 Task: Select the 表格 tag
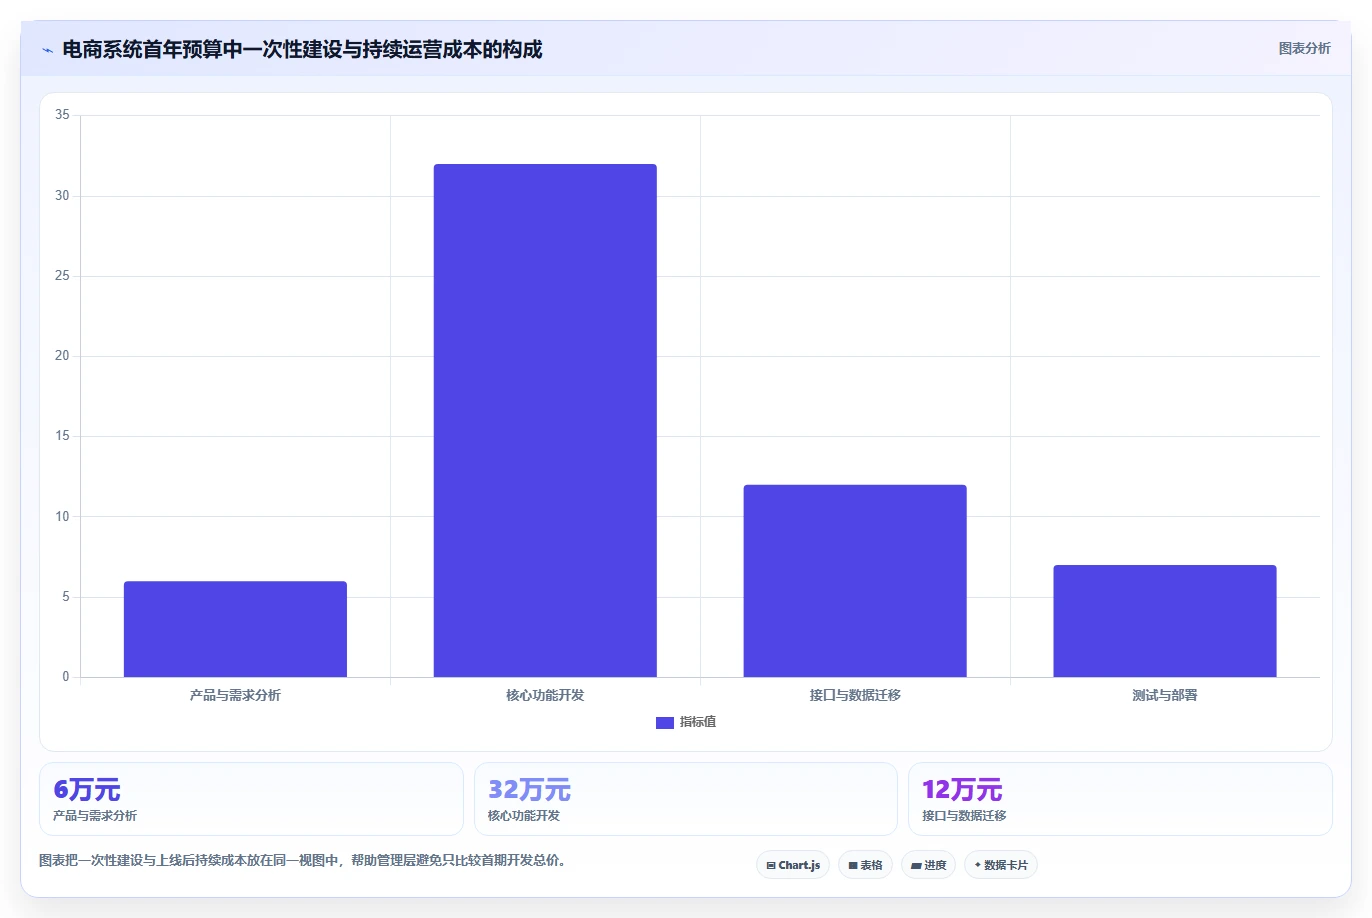865,865
